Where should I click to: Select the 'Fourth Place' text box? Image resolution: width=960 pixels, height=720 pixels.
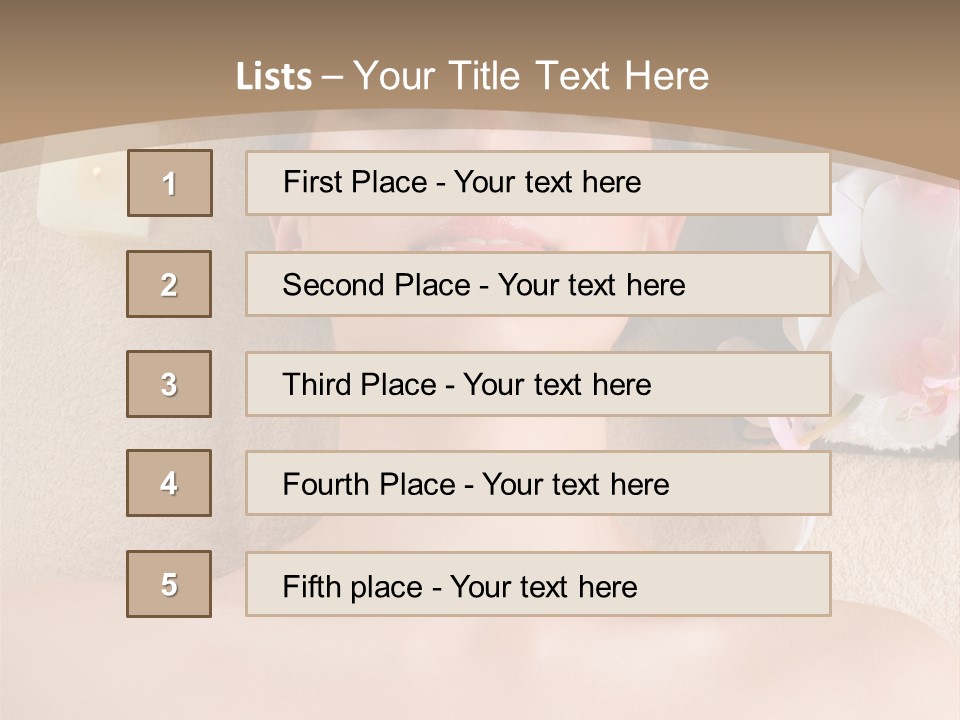tap(538, 484)
